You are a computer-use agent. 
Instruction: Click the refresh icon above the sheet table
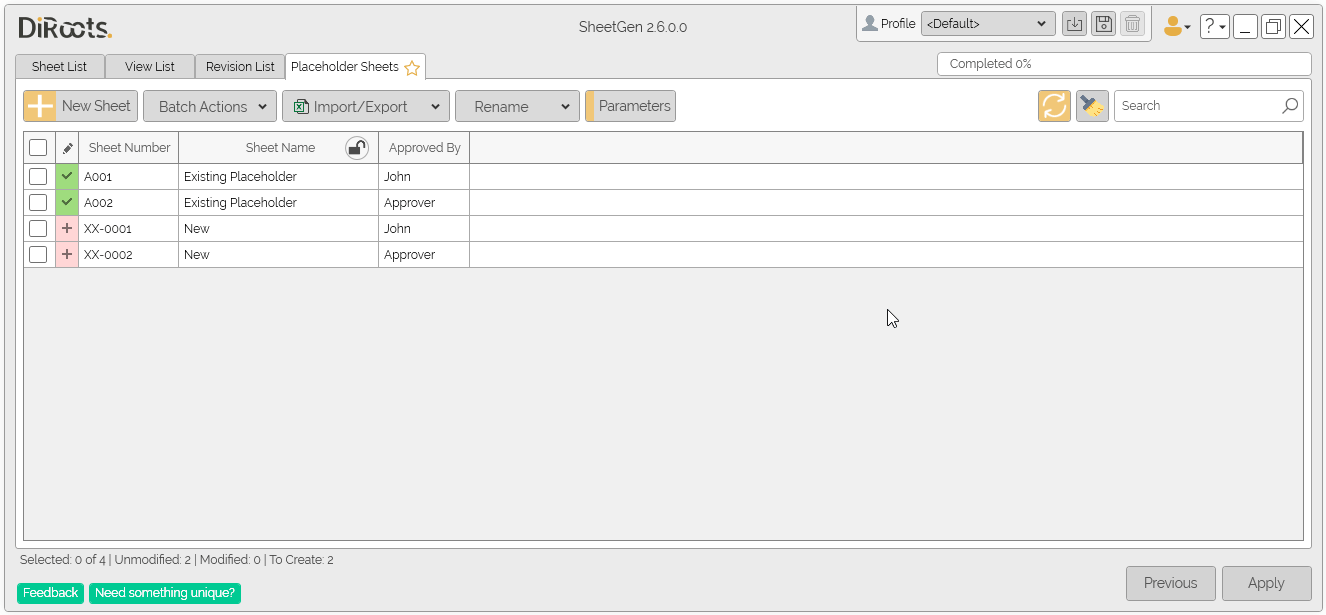point(1054,105)
